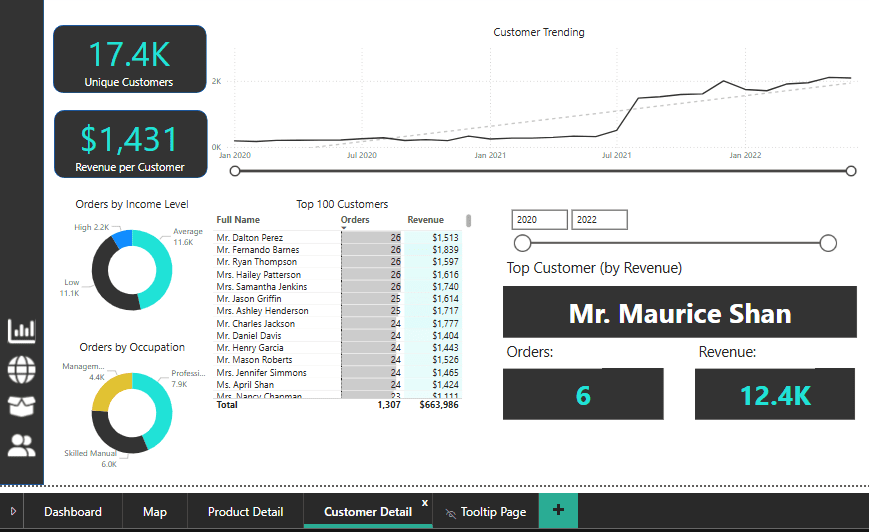Click the hidden eye icon on Tooltip Page
Viewport: 869px width, 532px height.
(x=451, y=513)
